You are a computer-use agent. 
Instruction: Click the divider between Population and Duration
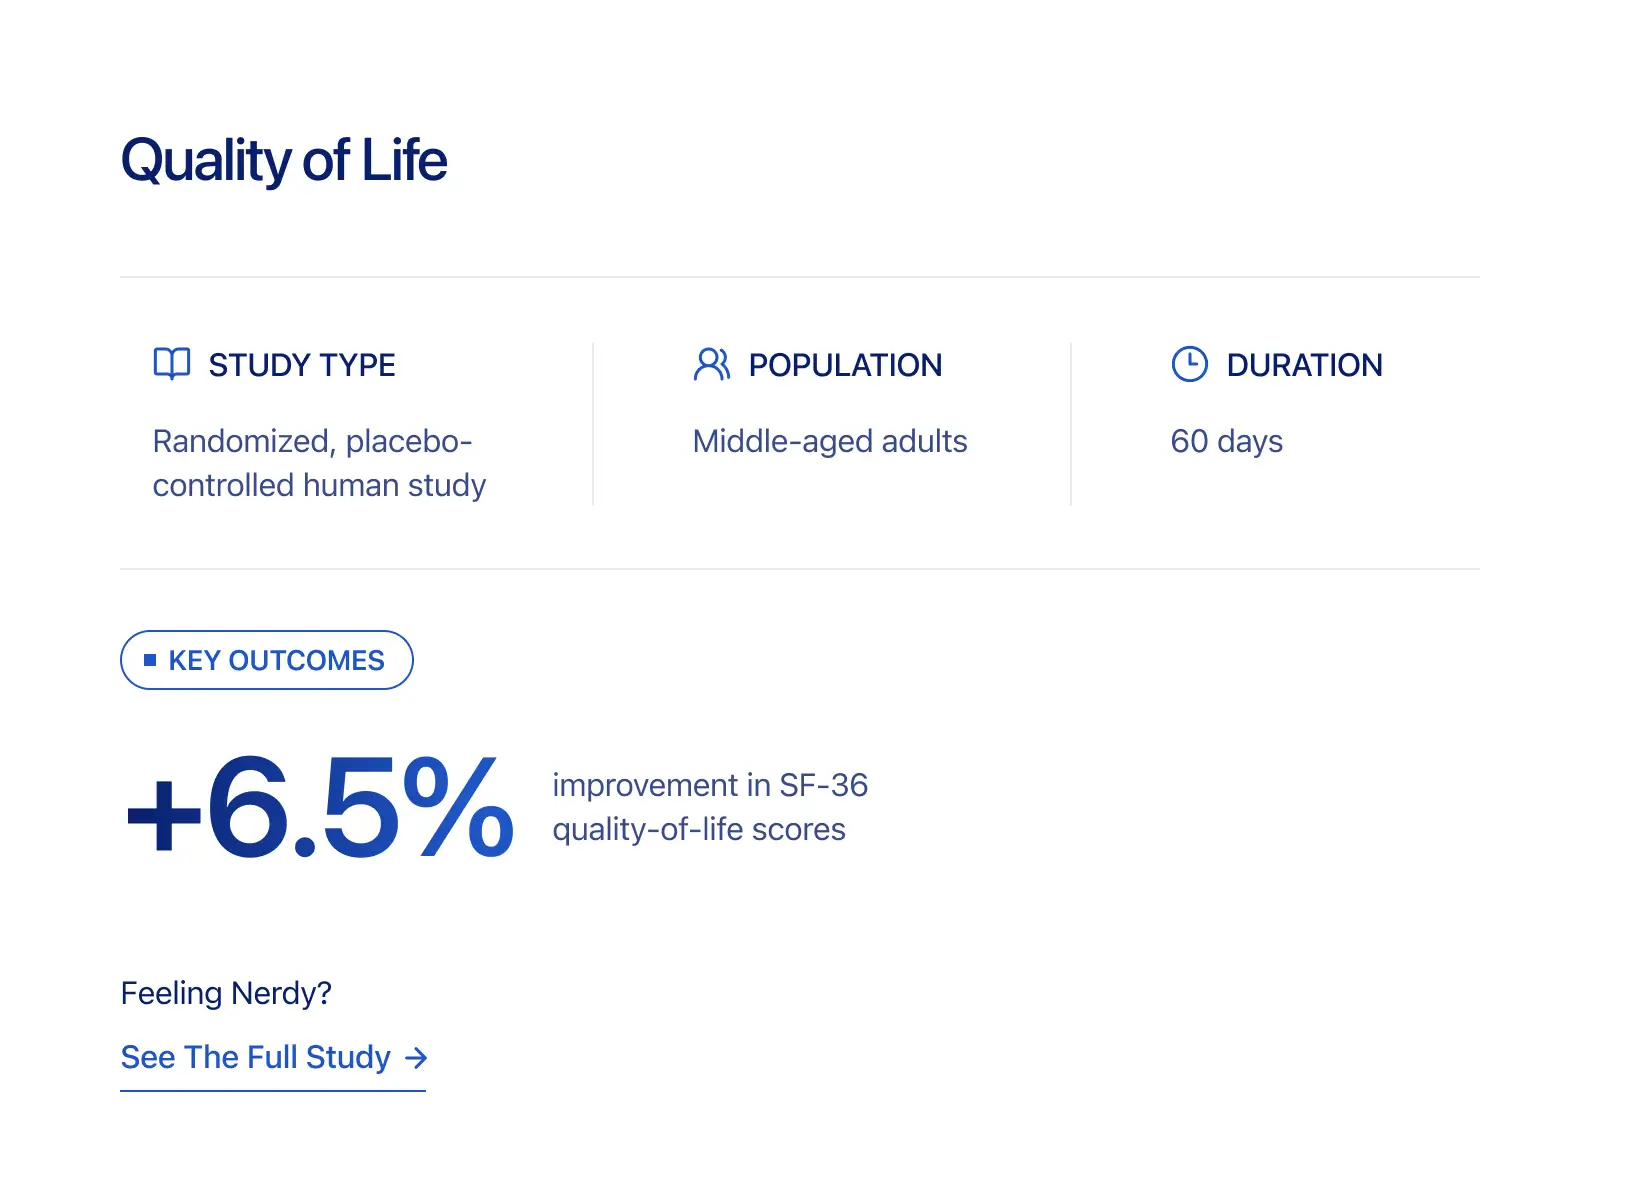click(x=1071, y=424)
